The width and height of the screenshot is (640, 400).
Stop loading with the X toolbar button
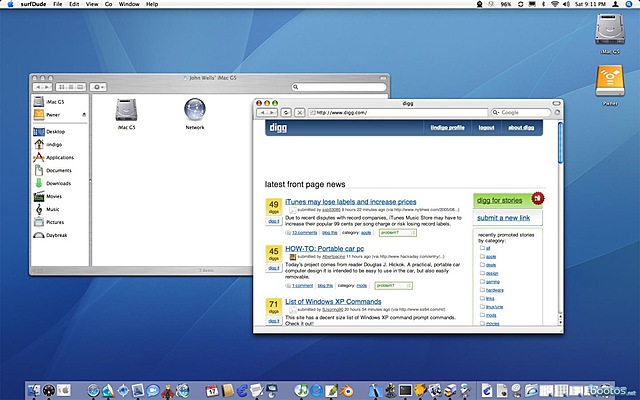click(x=300, y=112)
